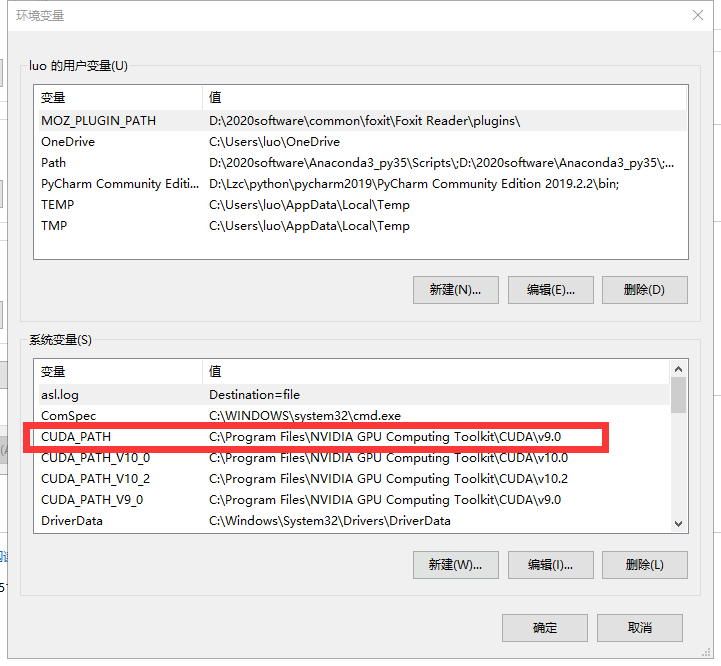The width and height of the screenshot is (721, 666).
Task: Click 新建(W)... button for system variables
Action: coord(456,565)
